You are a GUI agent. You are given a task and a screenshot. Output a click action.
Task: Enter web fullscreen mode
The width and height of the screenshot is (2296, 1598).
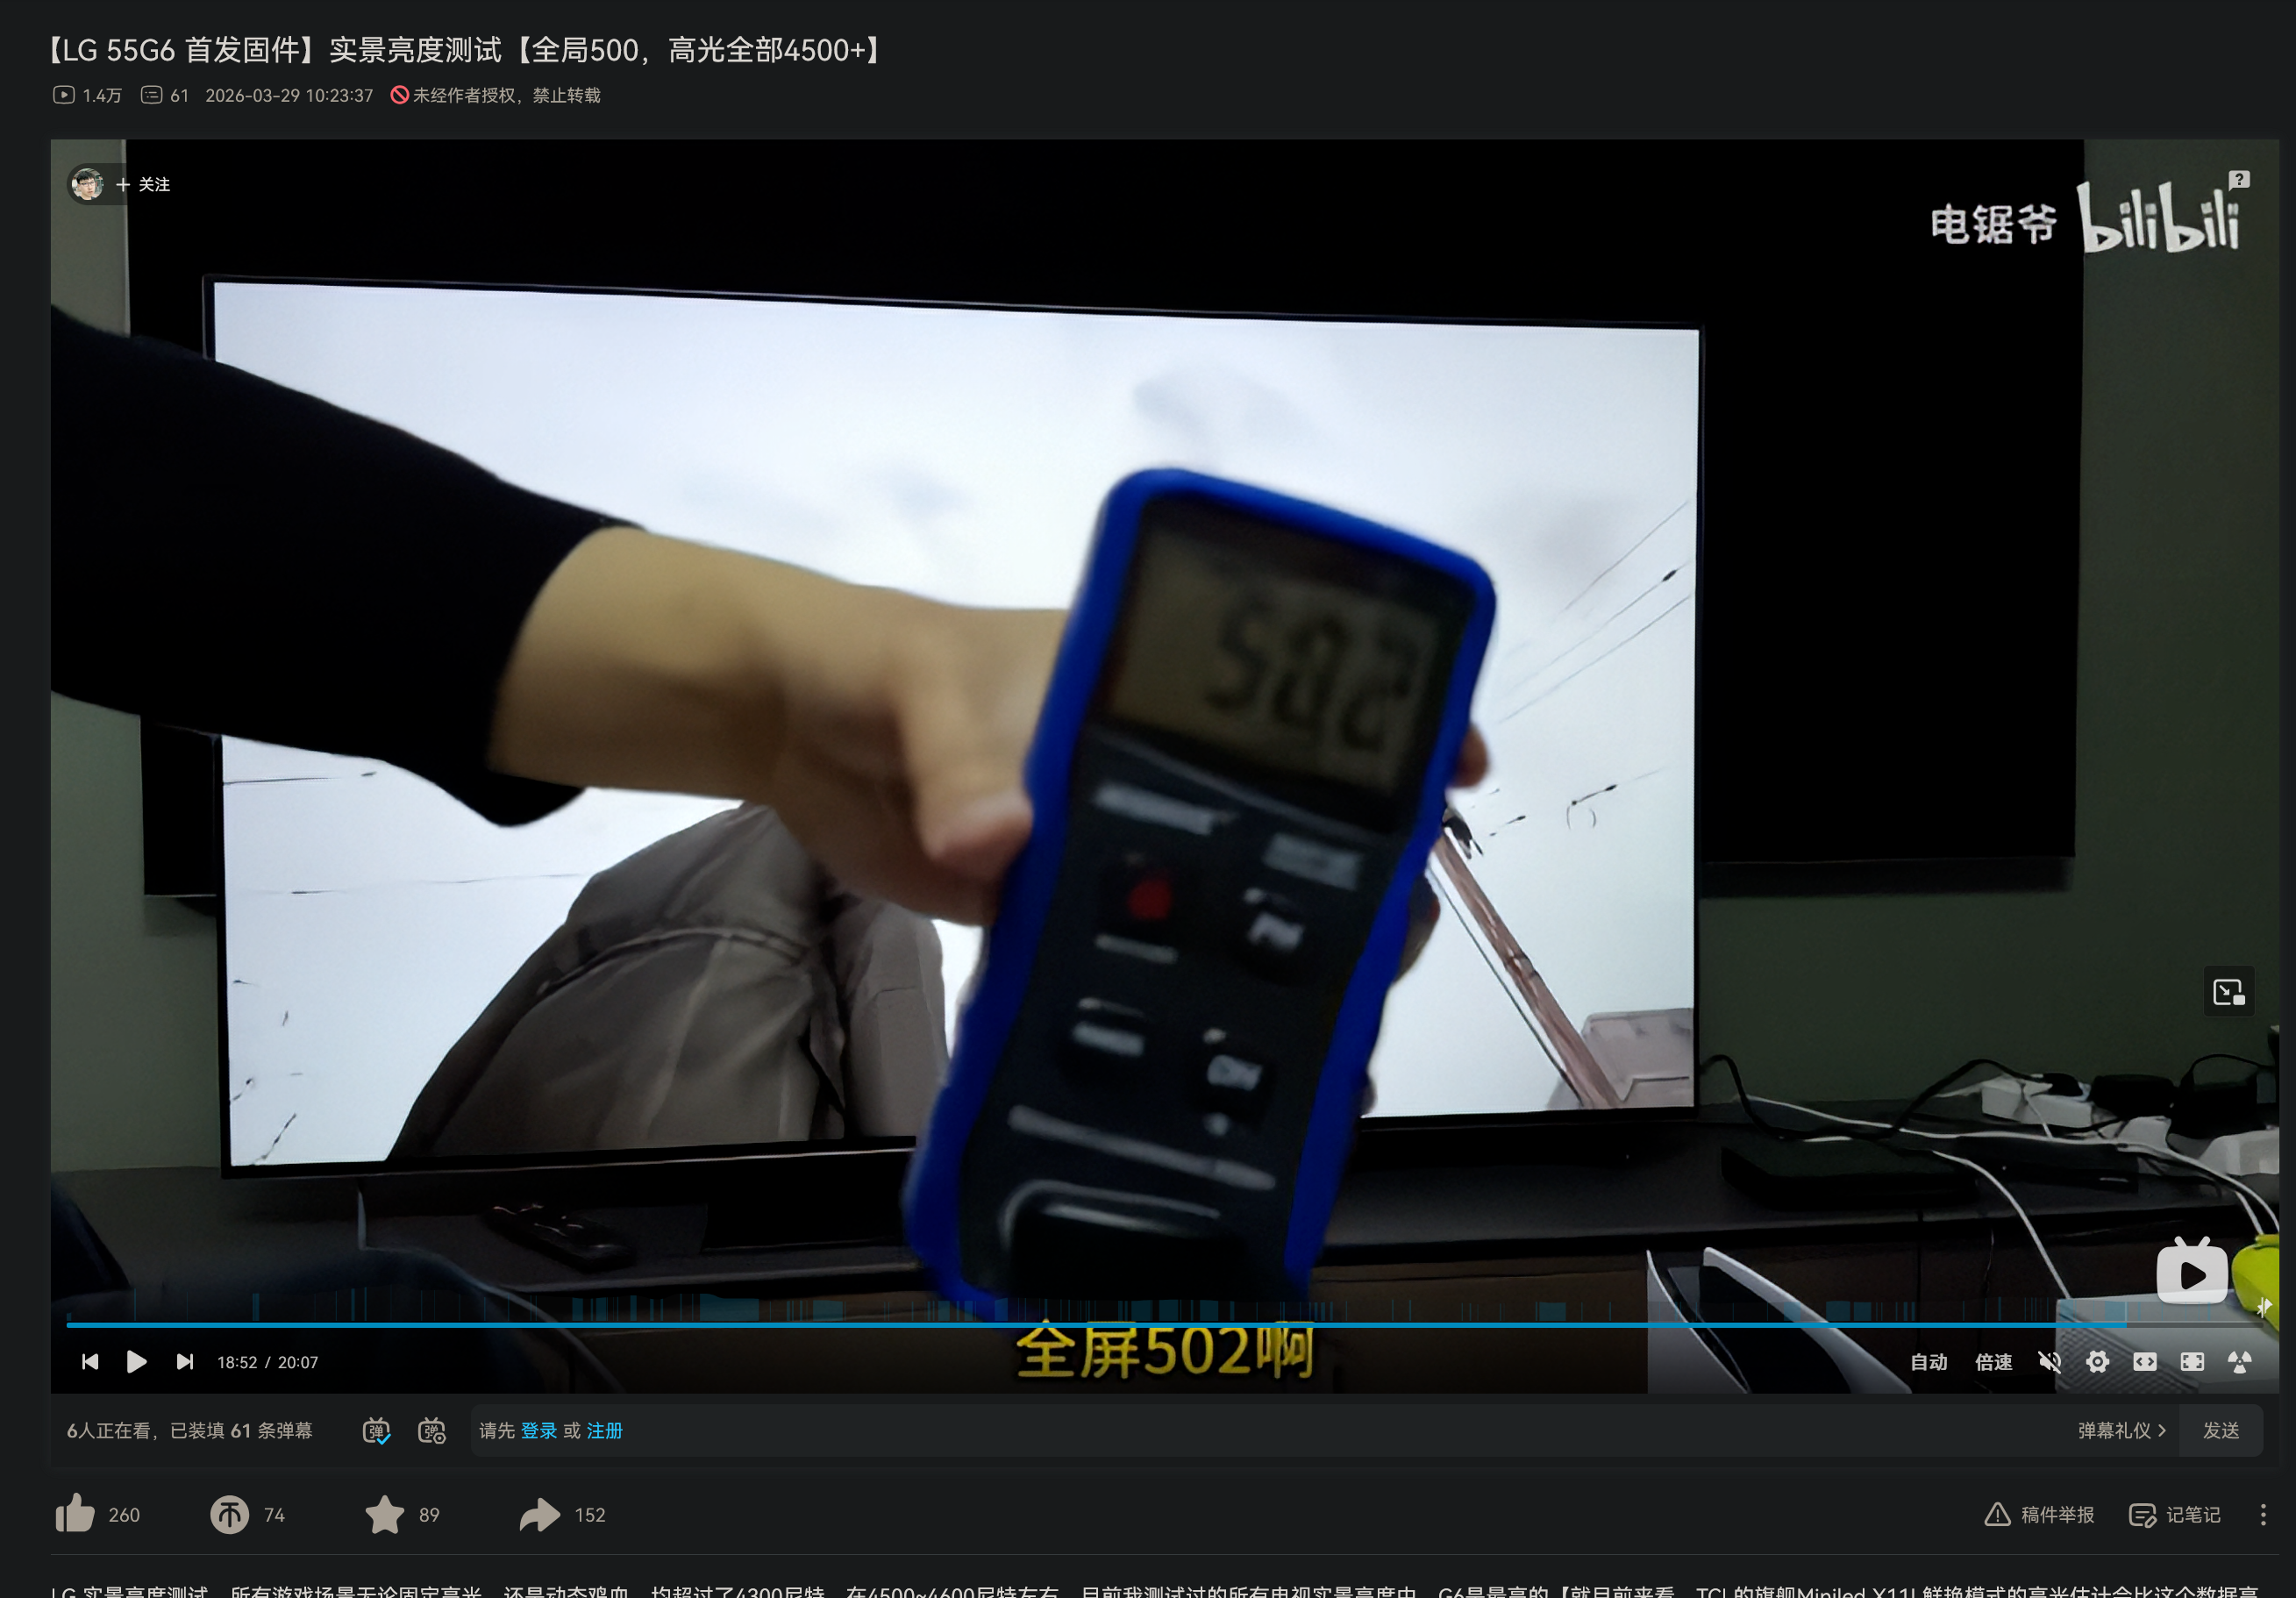click(x=2144, y=1362)
